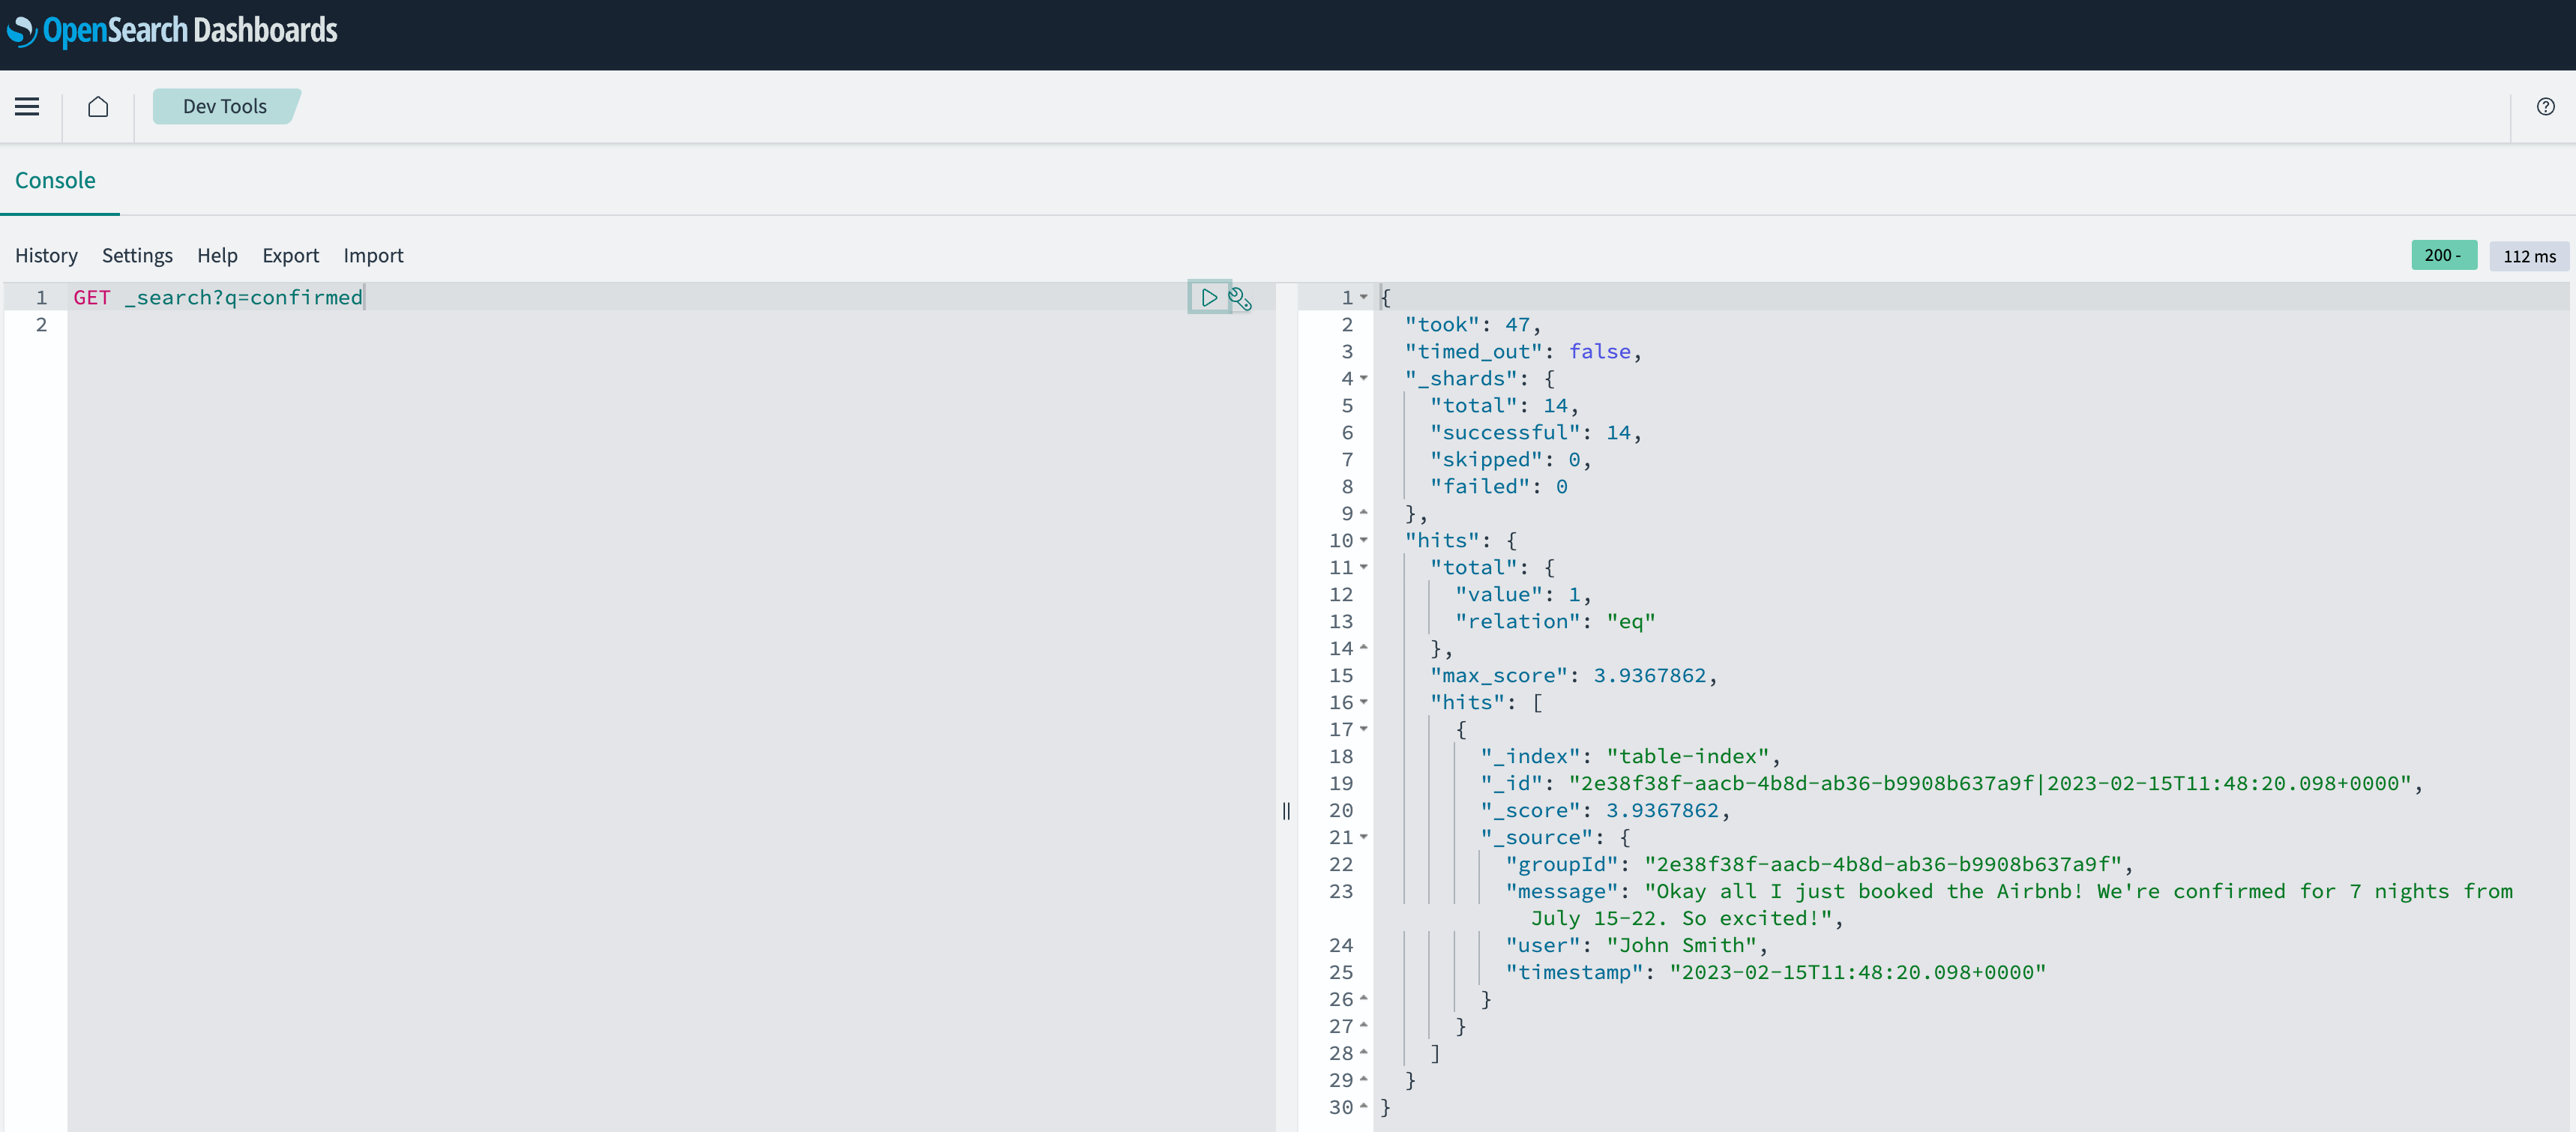The height and width of the screenshot is (1132, 2576).
Task: Collapse root object fold arrow line 1
Action: pyautogui.click(x=1363, y=297)
